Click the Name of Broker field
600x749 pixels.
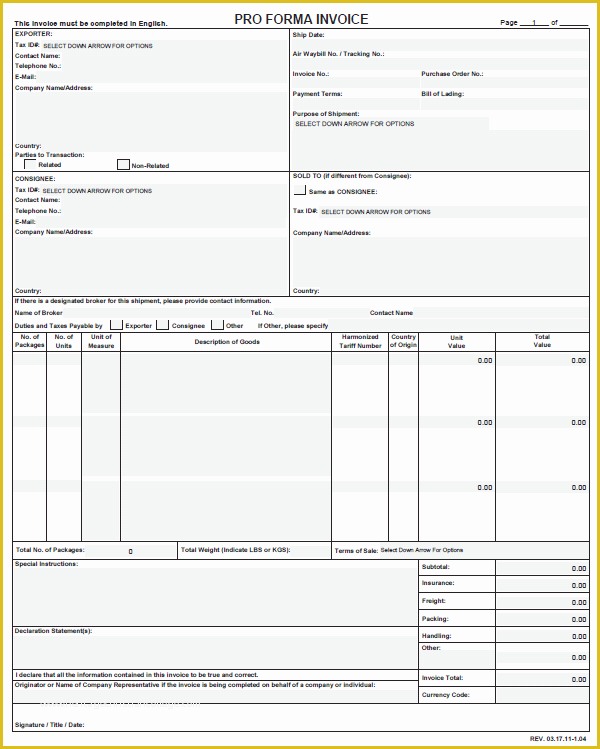[156, 313]
